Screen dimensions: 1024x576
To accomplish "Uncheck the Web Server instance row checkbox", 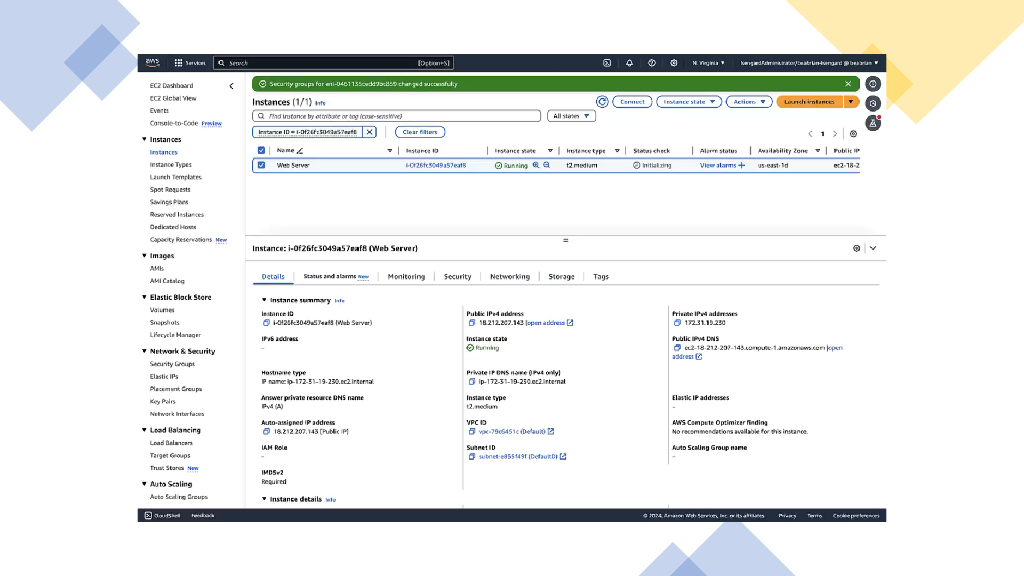I will pos(262,165).
